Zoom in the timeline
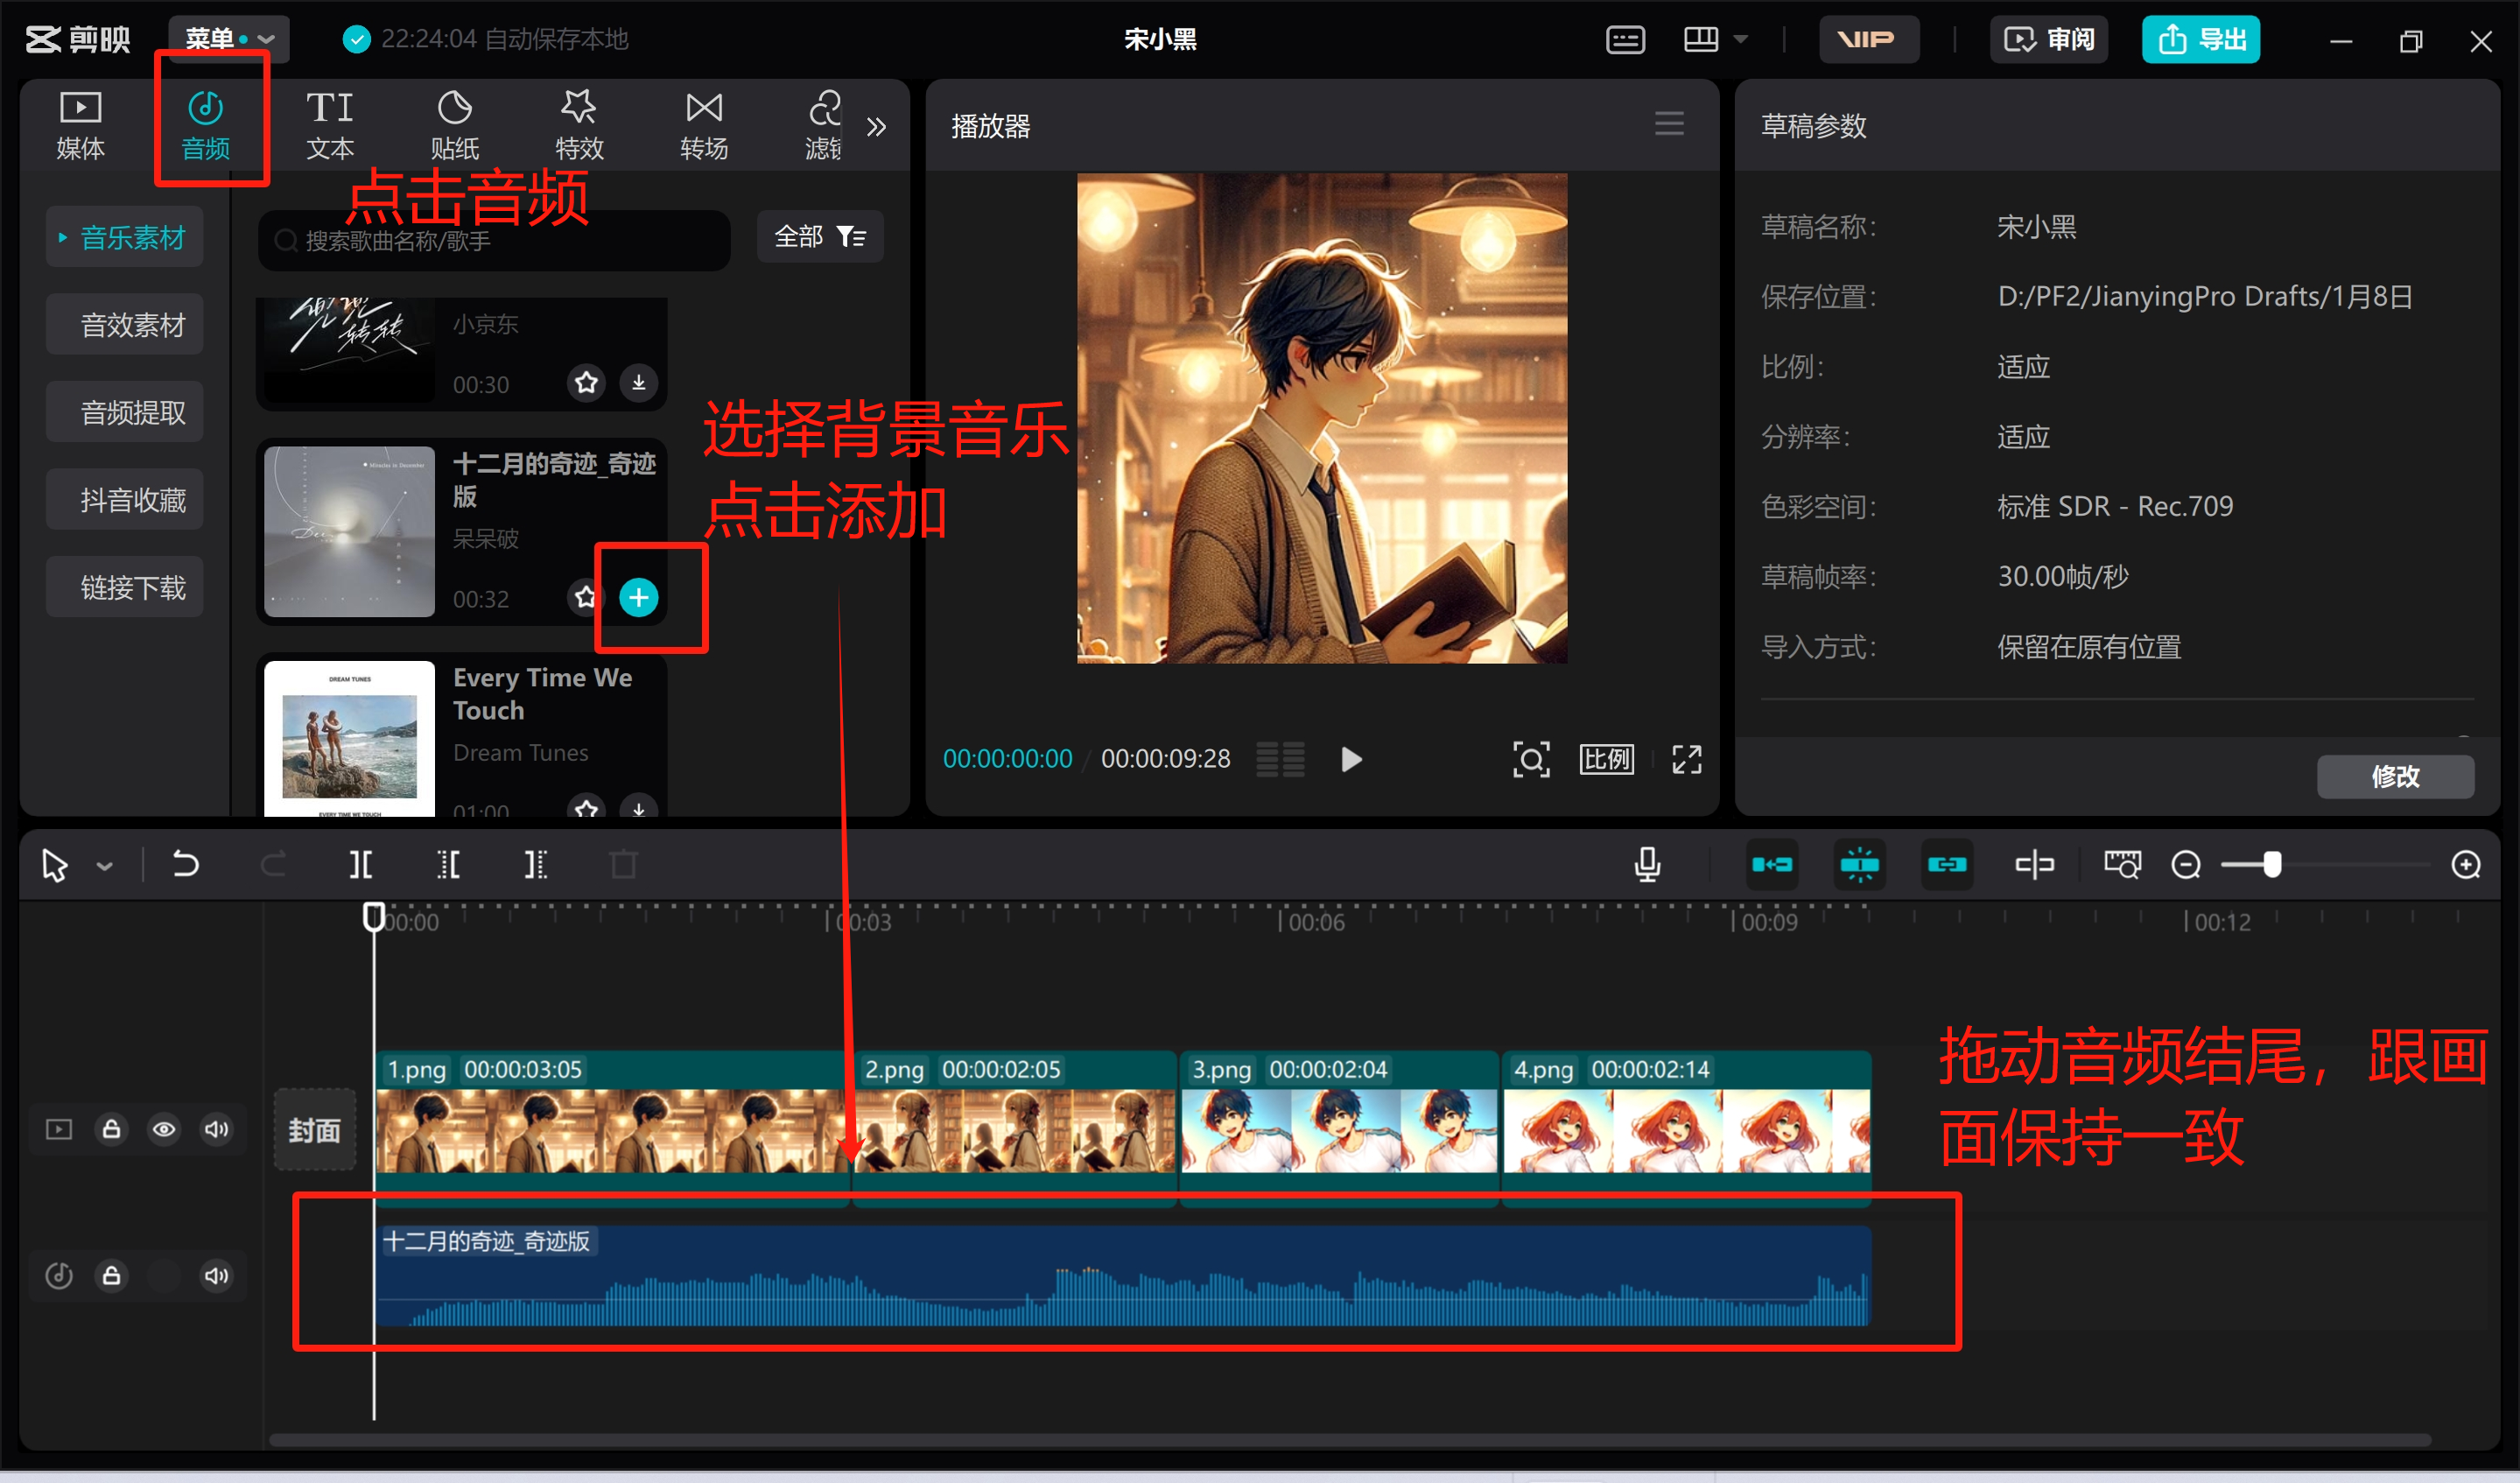Screen dimensions: 2520x1483 (2466, 865)
